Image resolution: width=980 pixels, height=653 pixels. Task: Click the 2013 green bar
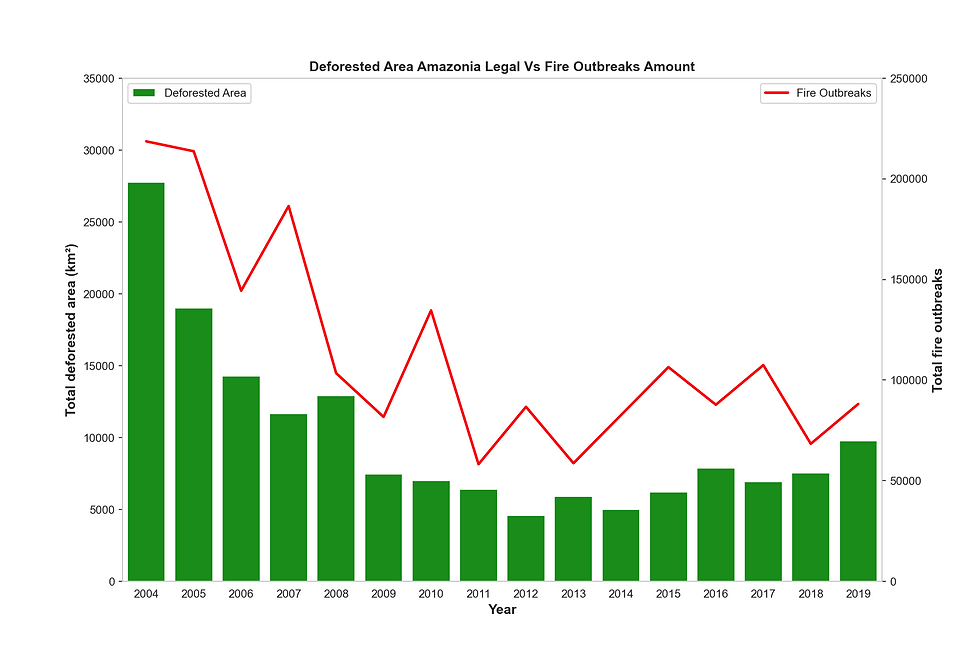(574, 539)
